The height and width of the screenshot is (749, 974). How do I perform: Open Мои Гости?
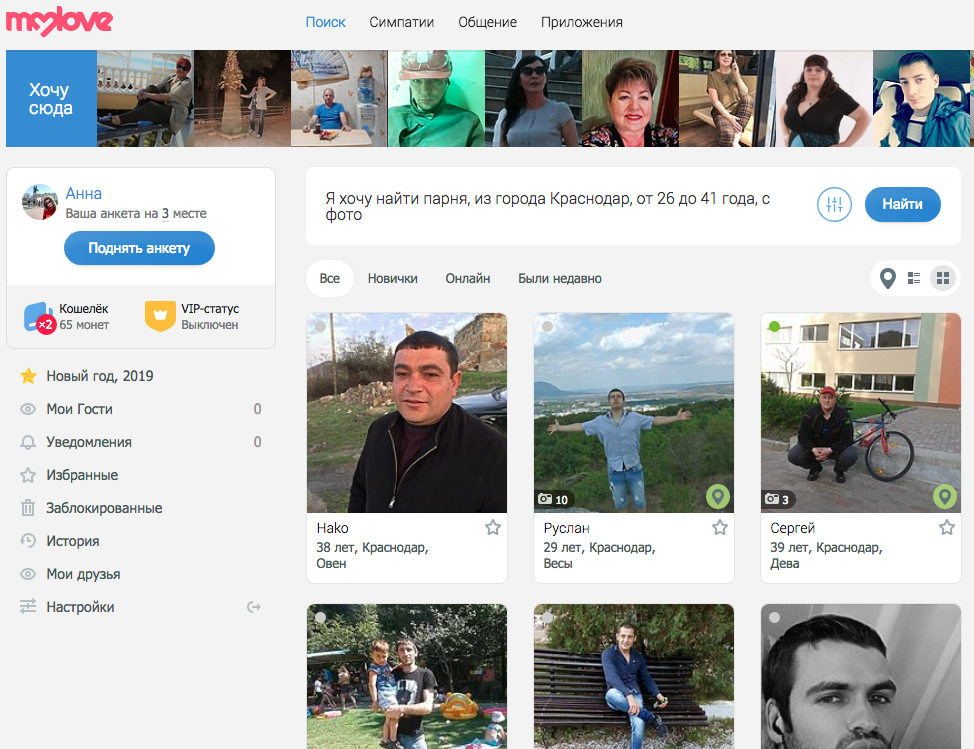tap(80, 409)
